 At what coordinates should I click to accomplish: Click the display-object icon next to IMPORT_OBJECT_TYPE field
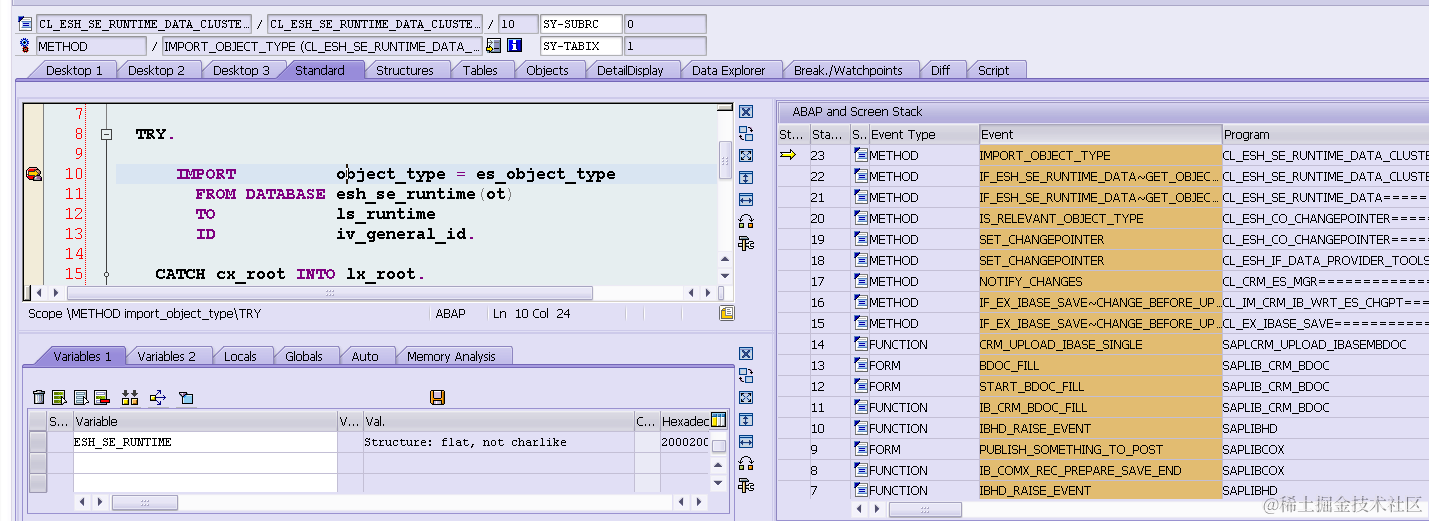pyautogui.click(x=493, y=46)
